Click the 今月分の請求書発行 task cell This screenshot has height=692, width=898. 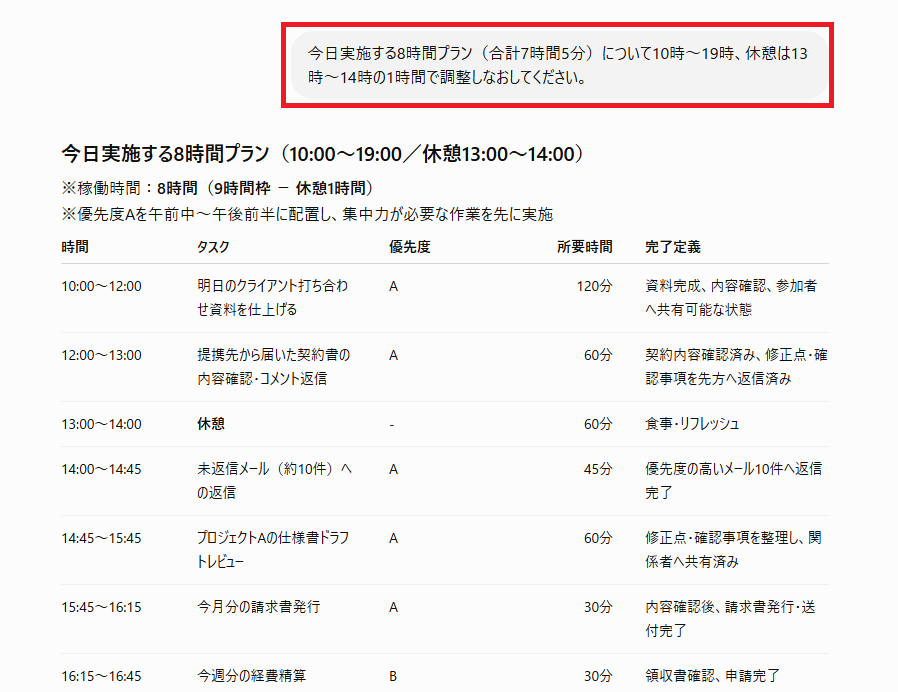click(259, 607)
